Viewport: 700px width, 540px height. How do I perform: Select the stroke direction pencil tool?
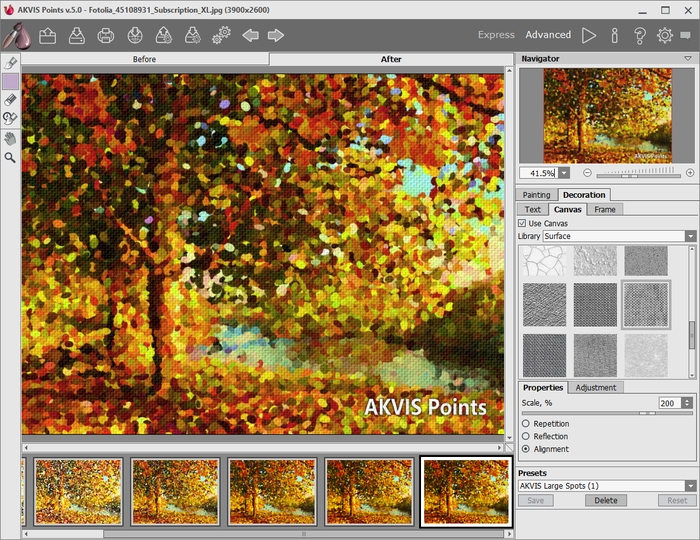(10, 63)
